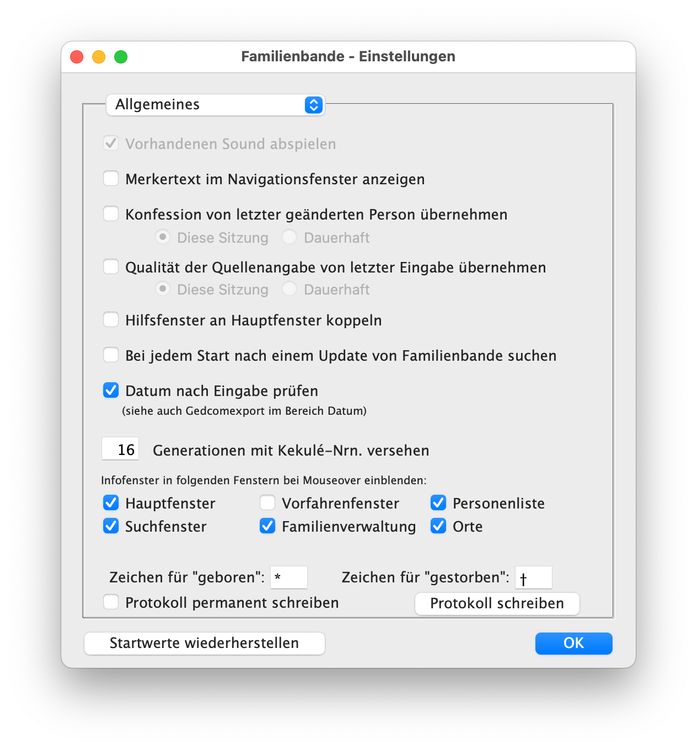Toggle the Orte checkbox
697x749 pixels.
click(x=438, y=526)
